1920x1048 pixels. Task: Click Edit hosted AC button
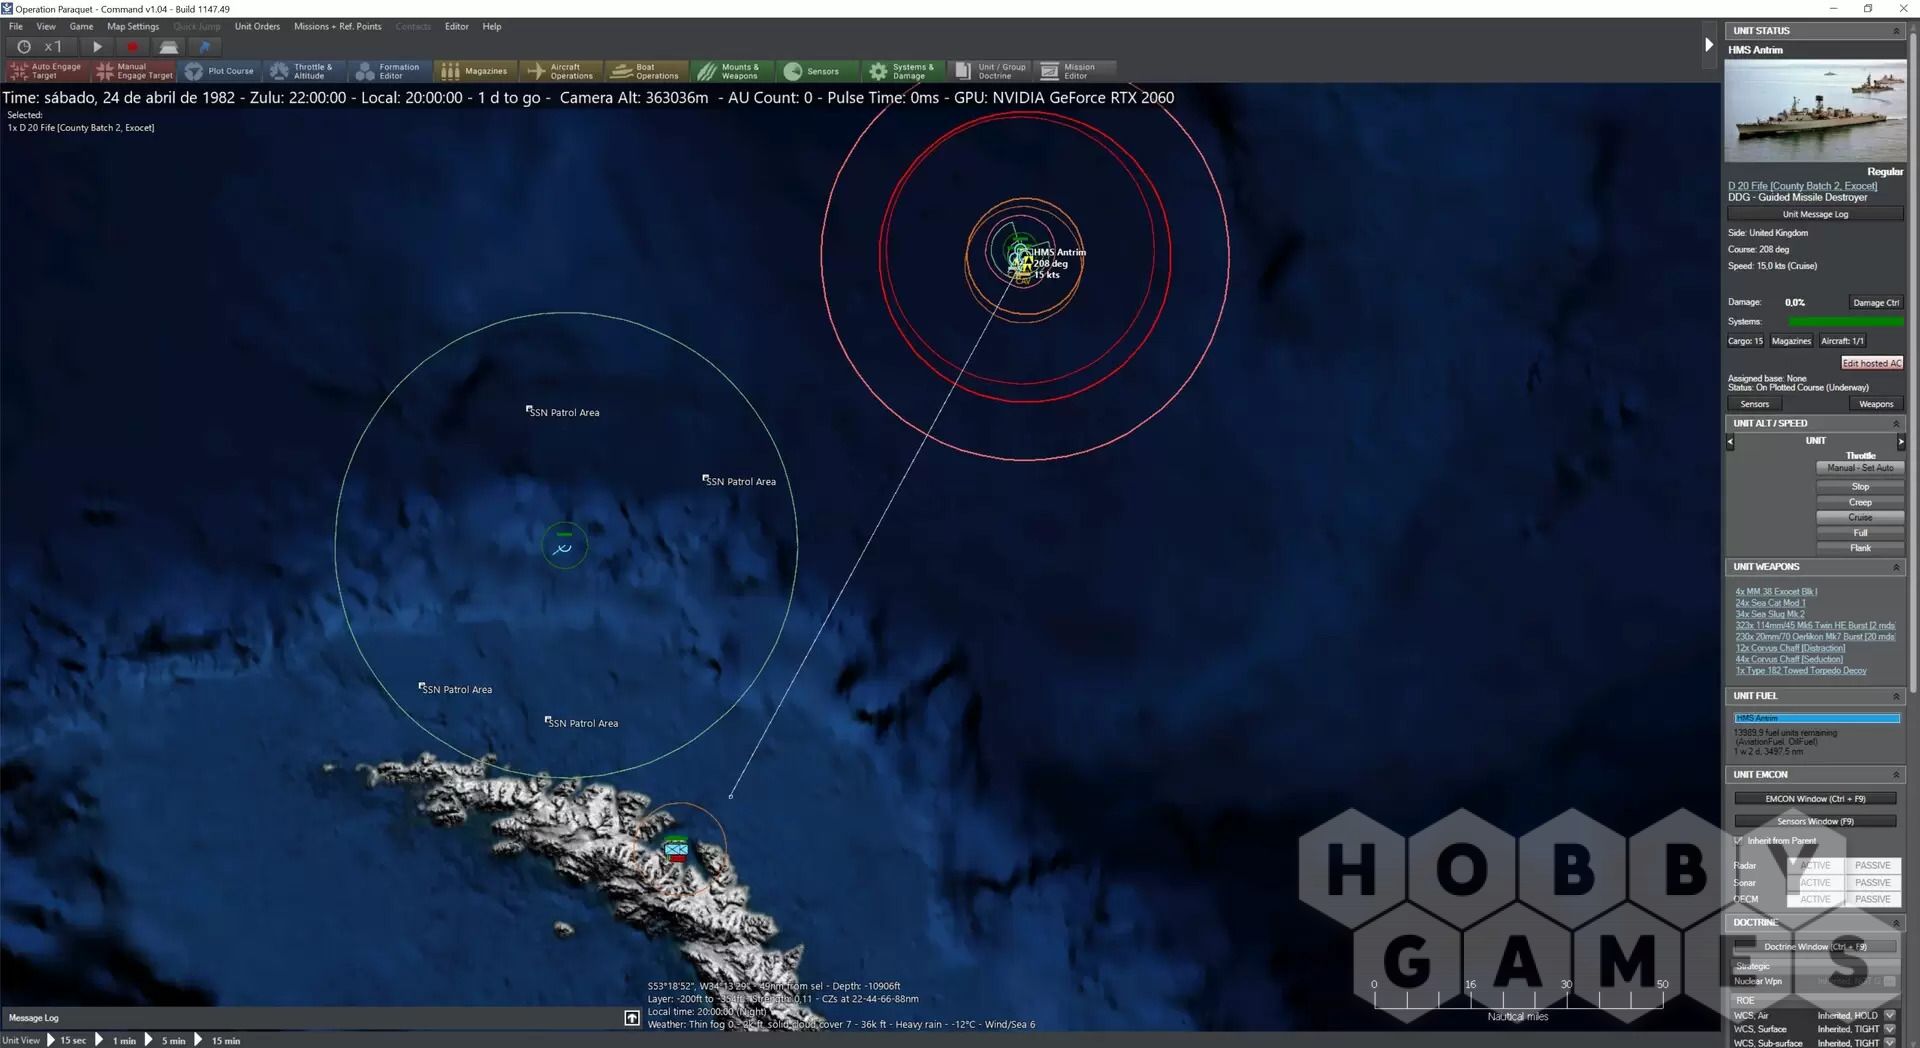point(1872,363)
